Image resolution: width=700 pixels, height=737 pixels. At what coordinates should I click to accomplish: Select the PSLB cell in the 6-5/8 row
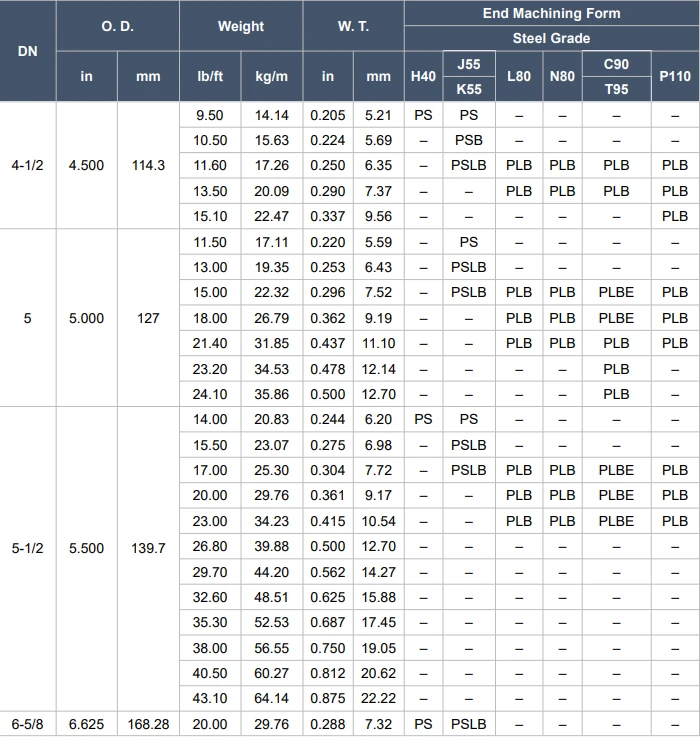[x=469, y=724]
